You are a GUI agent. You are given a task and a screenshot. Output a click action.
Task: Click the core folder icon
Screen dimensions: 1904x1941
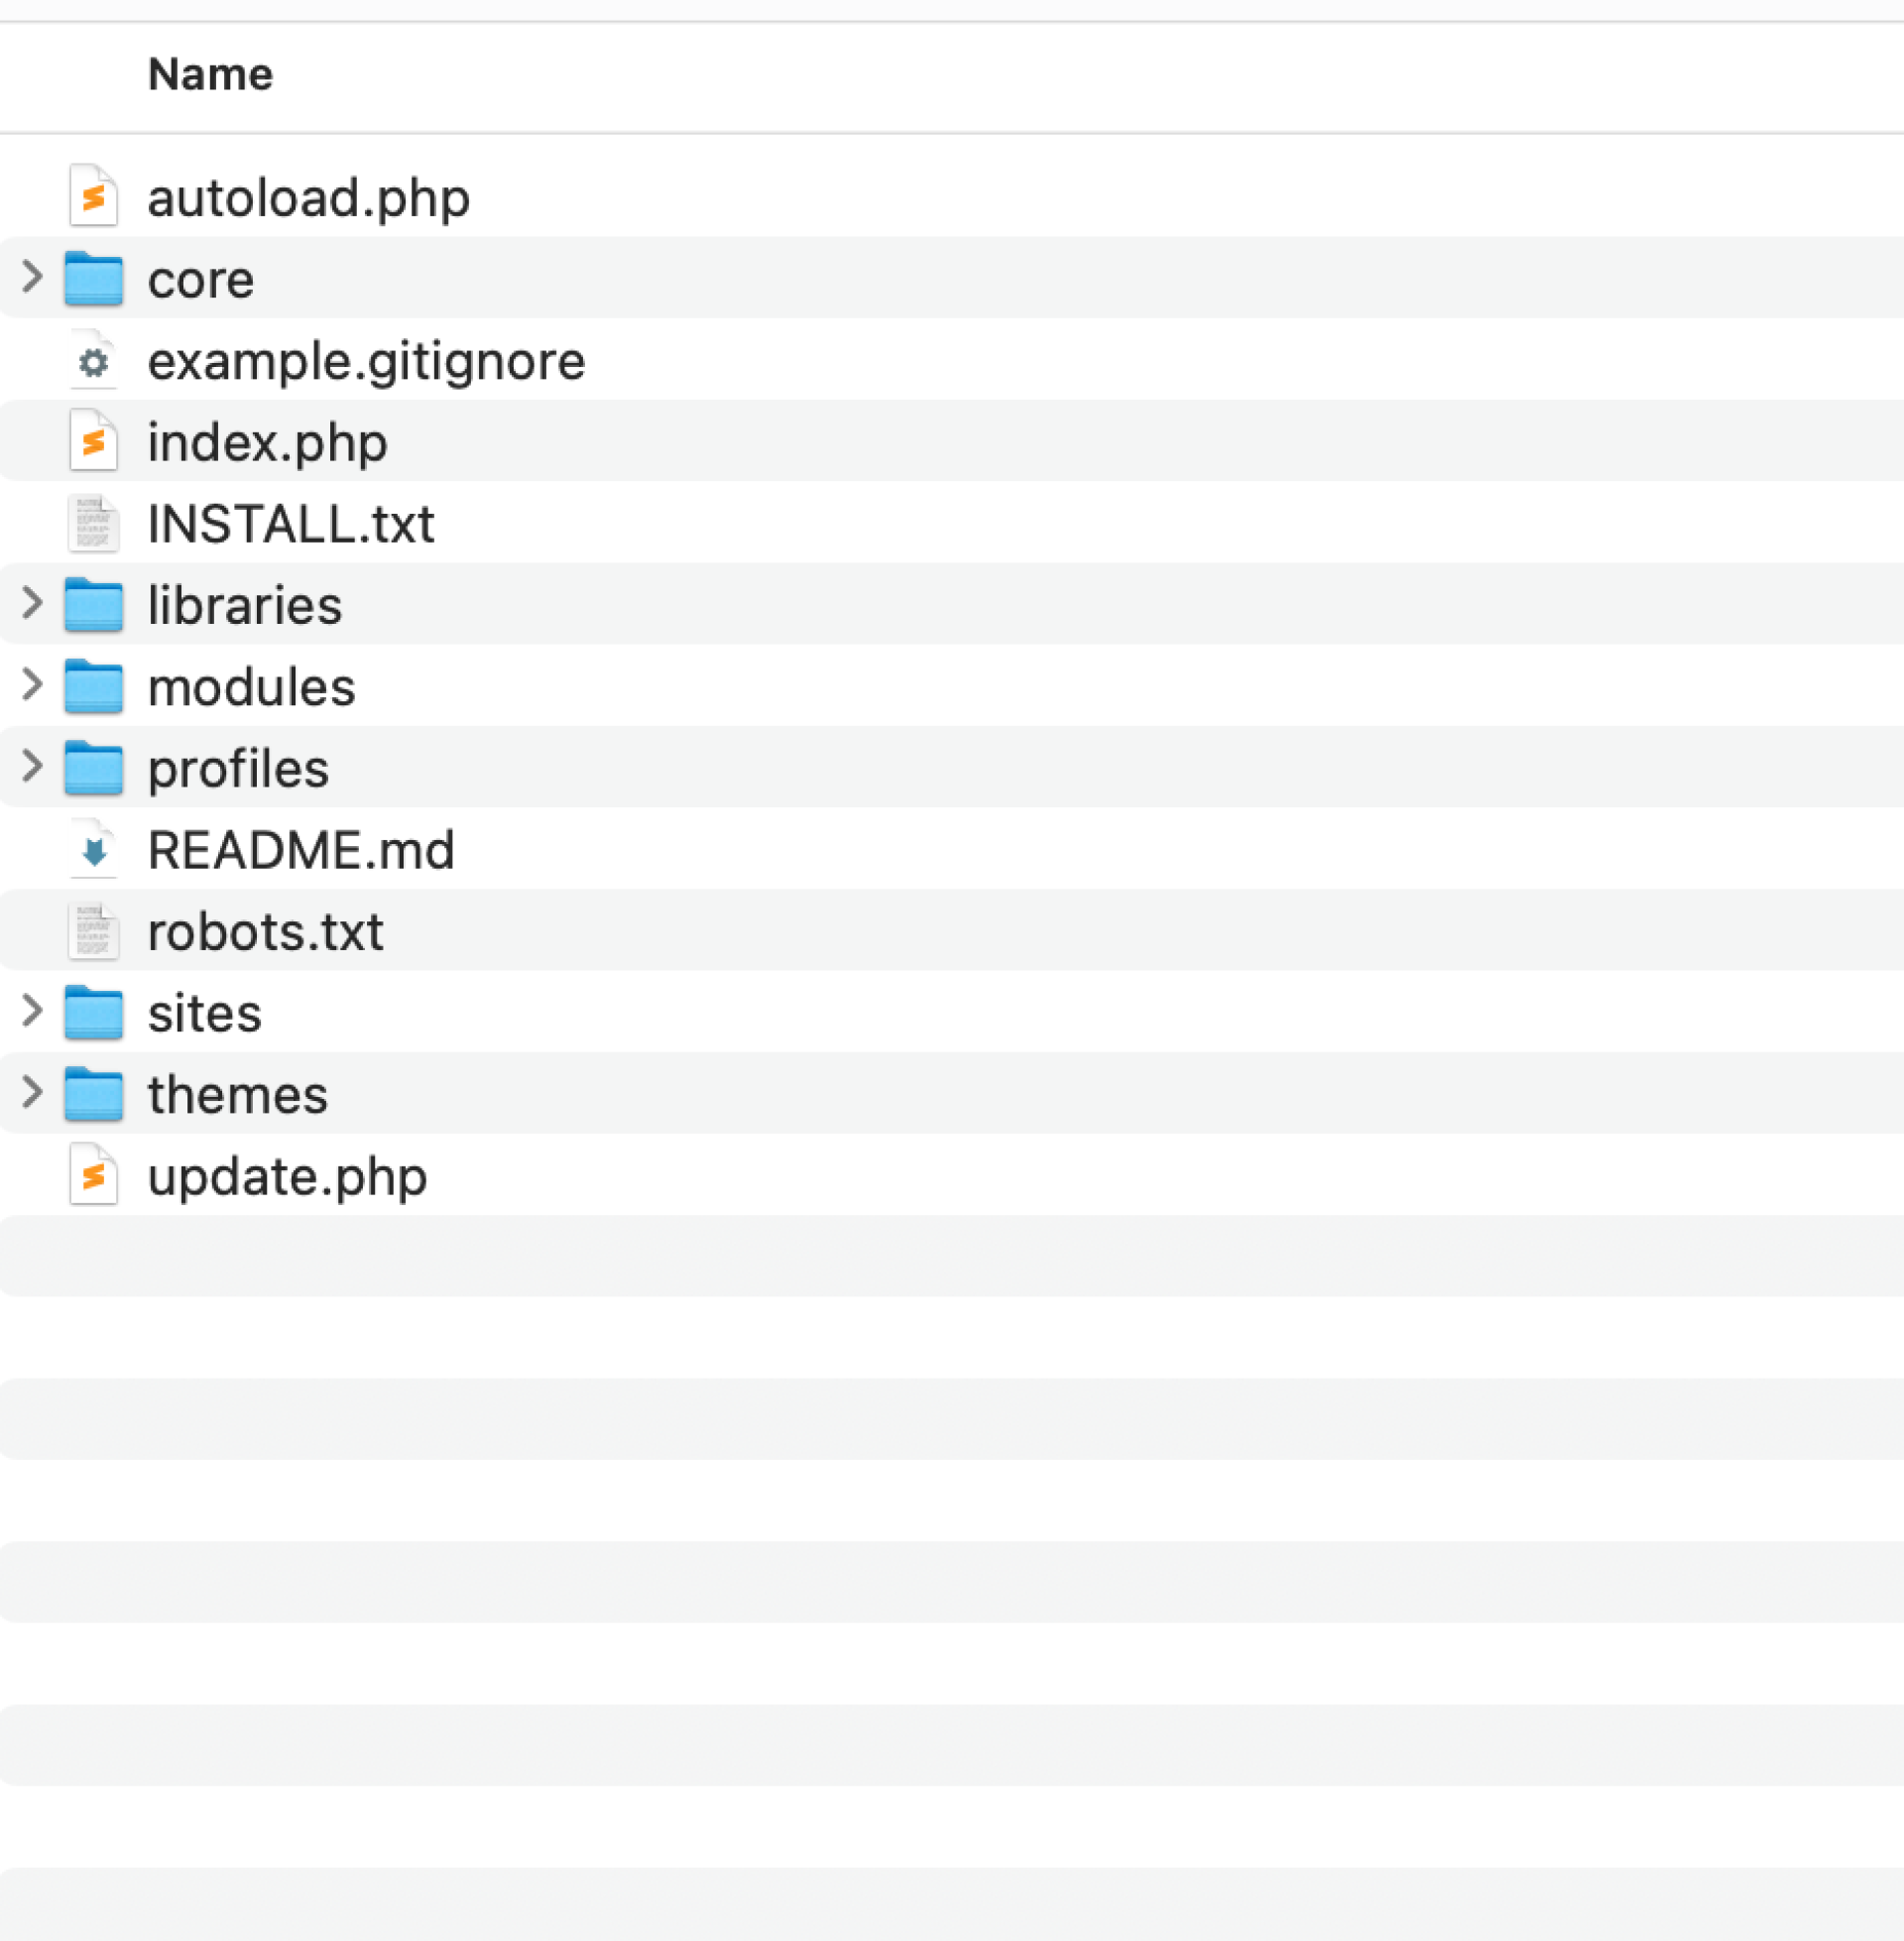click(93, 279)
